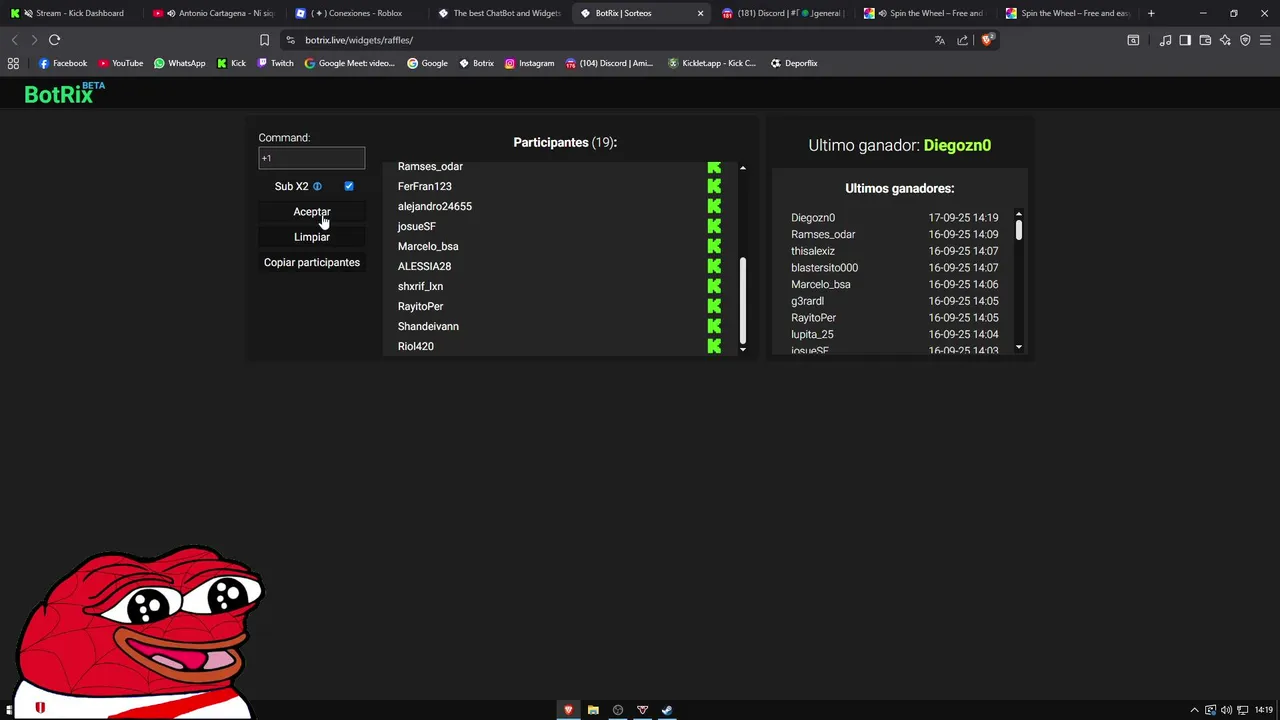Open the WhatsApp bookmark

tap(179, 63)
